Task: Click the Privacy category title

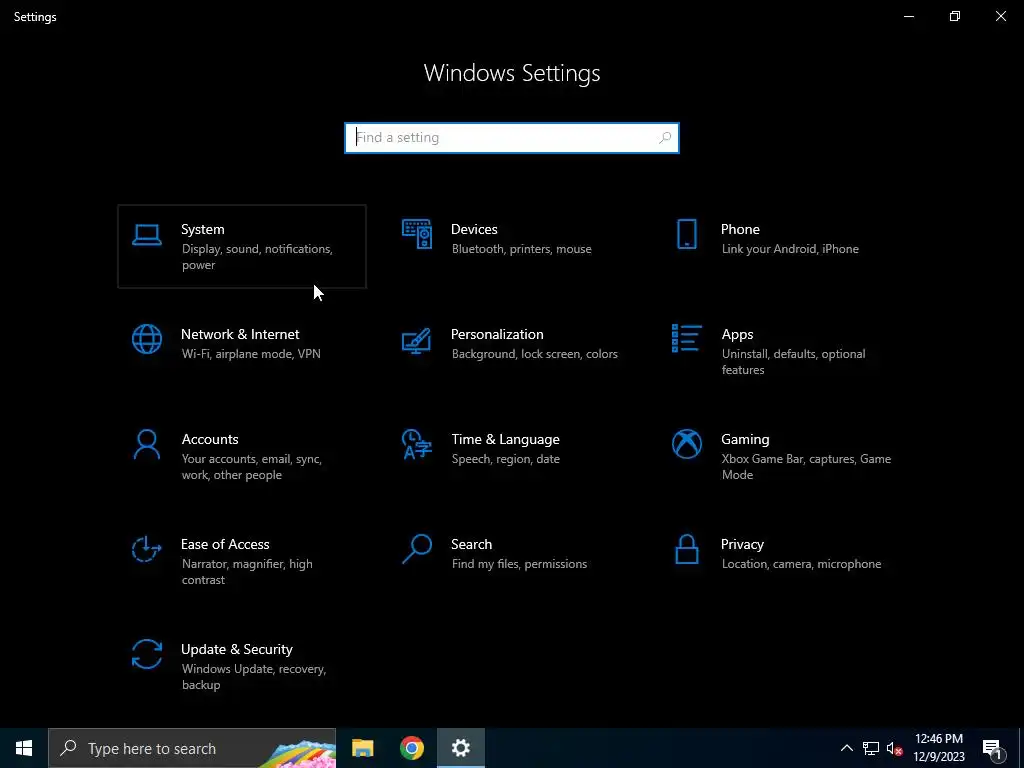Action: point(742,545)
